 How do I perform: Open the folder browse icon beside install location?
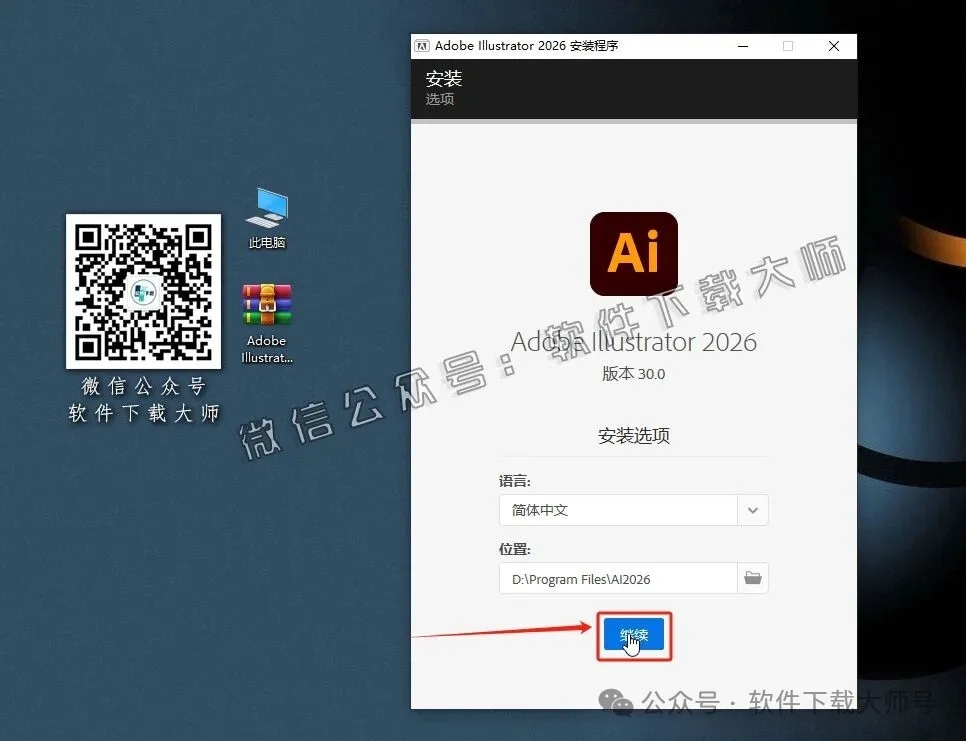[x=753, y=578]
